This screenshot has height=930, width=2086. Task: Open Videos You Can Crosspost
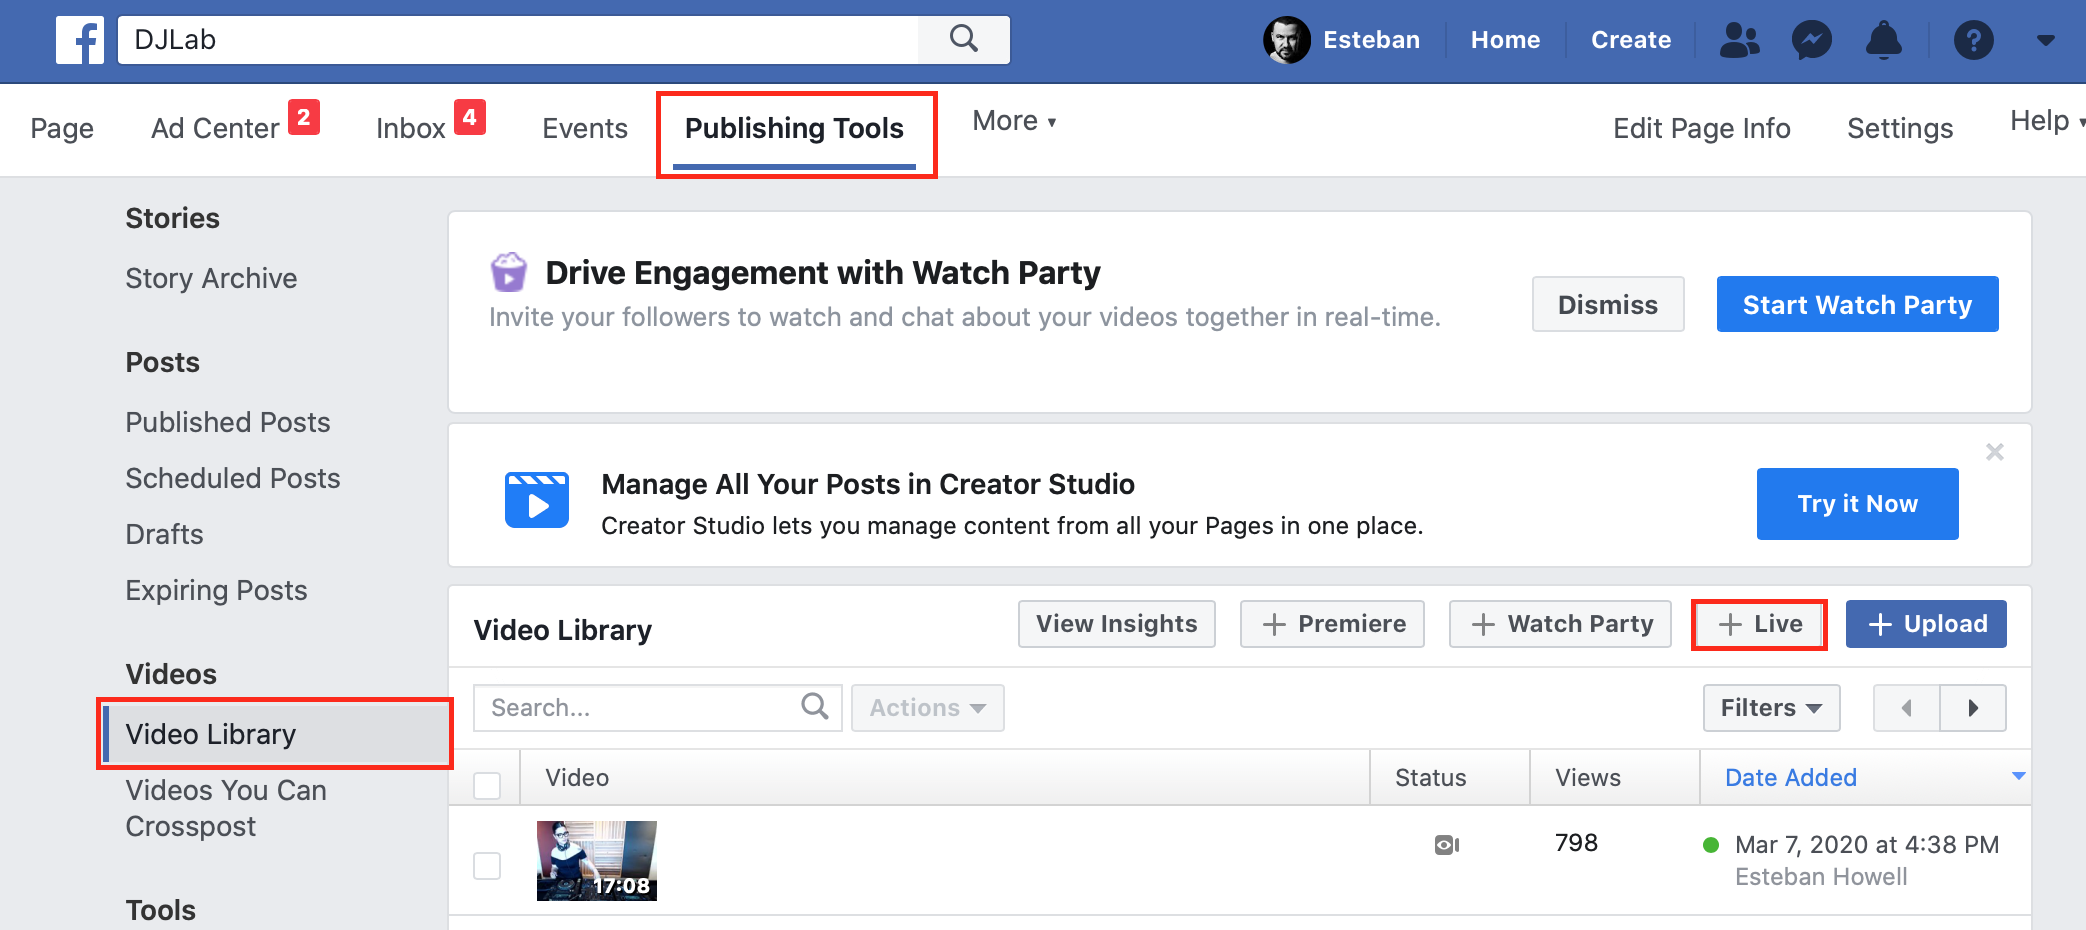pos(226,808)
